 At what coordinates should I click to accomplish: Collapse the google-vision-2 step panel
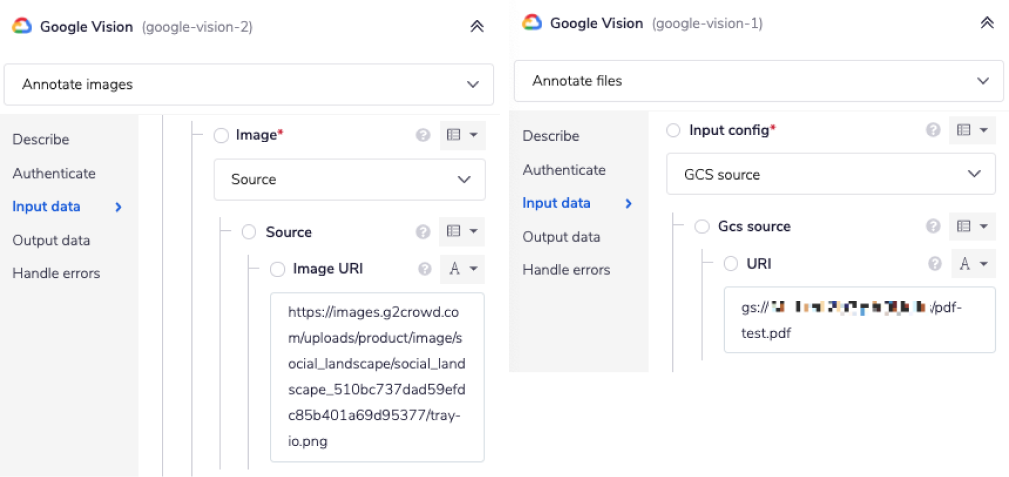[x=477, y=27]
